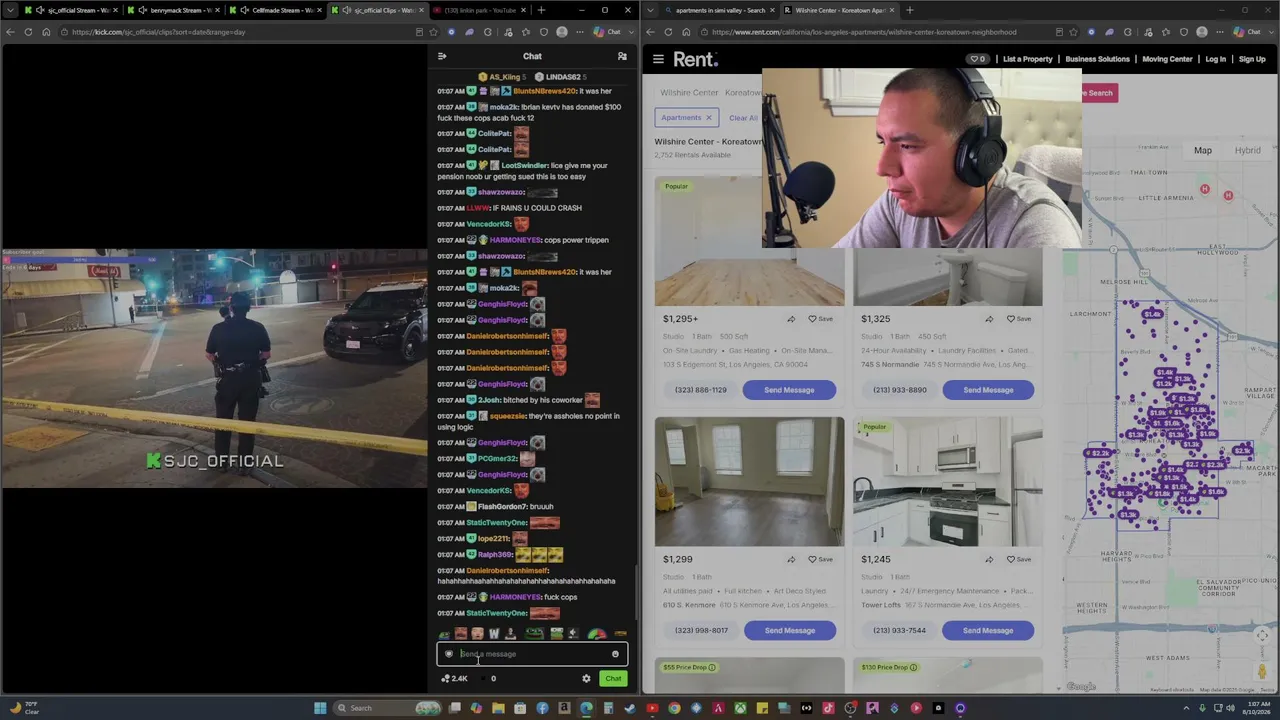This screenshot has height=720, width=1280.
Task: Share the $1,299 listing
Action: pyautogui.click(x=791, y=559)
